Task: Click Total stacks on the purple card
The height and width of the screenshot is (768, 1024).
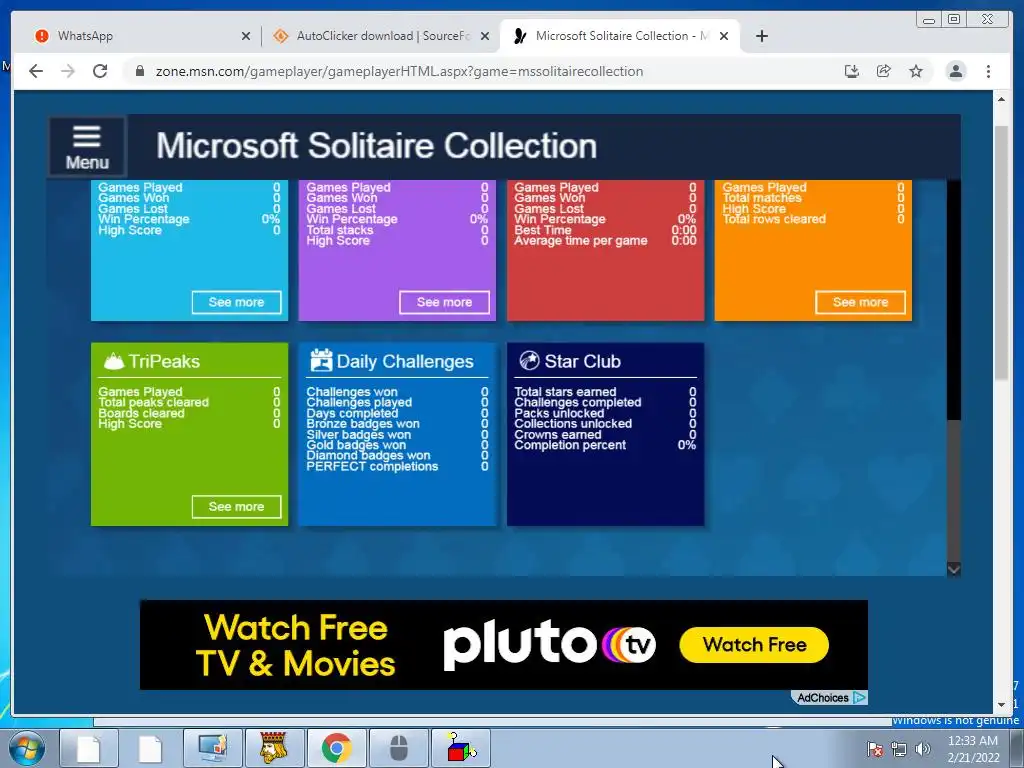Action: tap(340, 230)
